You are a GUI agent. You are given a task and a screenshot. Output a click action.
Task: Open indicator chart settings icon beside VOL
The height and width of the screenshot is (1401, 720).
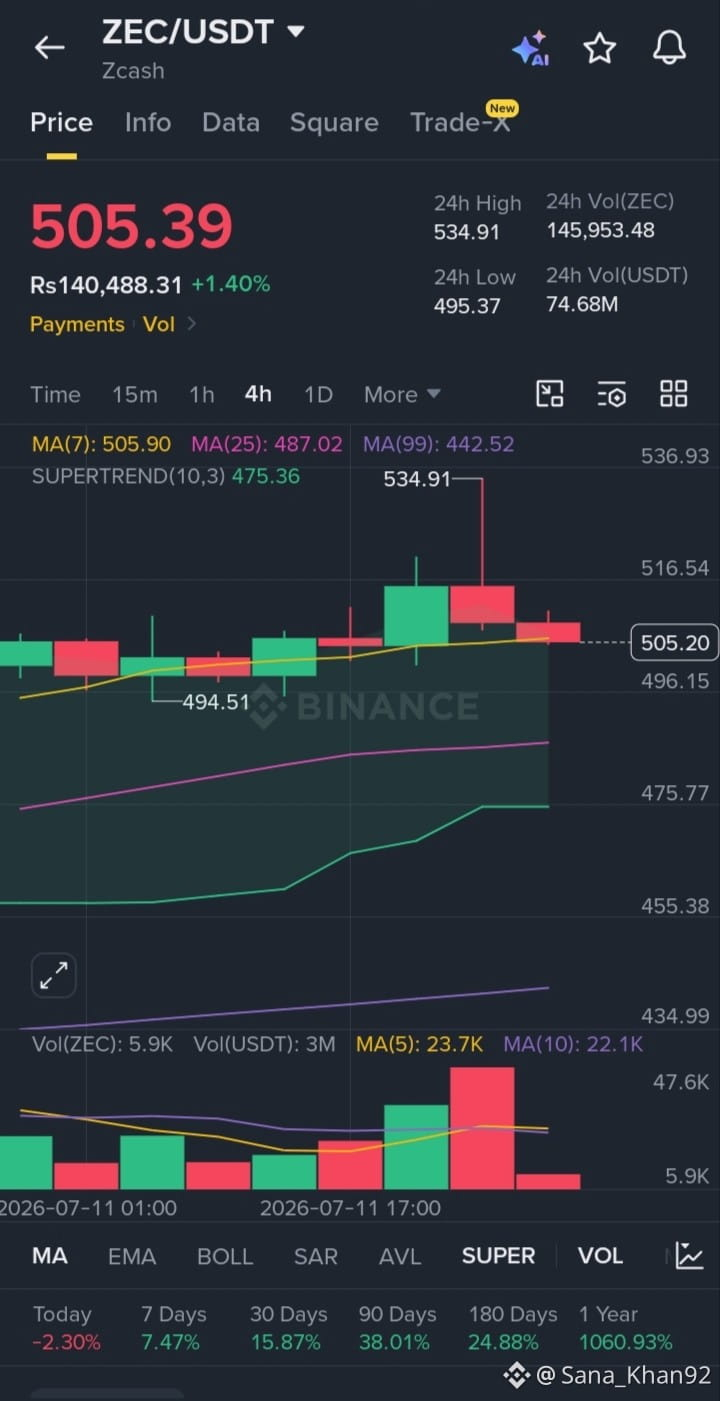pyautogui.click(x=689, y=1255)
